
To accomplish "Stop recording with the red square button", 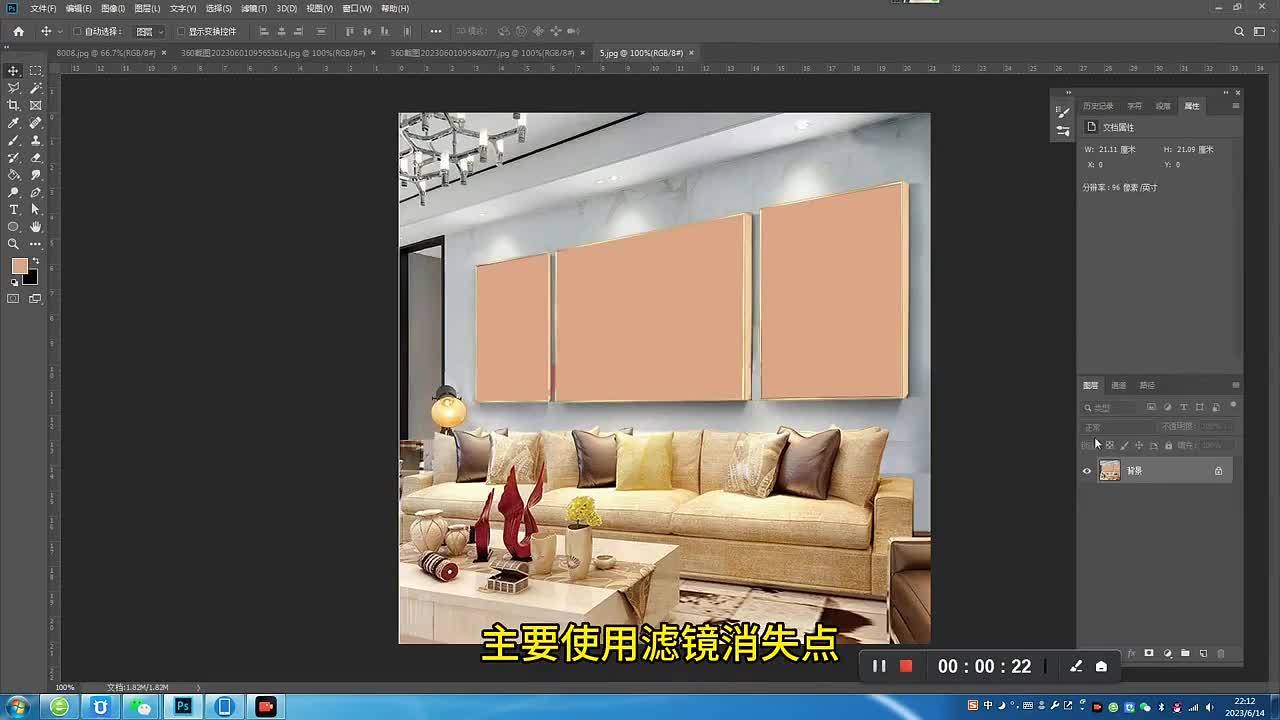I will [x=905, y=666].
